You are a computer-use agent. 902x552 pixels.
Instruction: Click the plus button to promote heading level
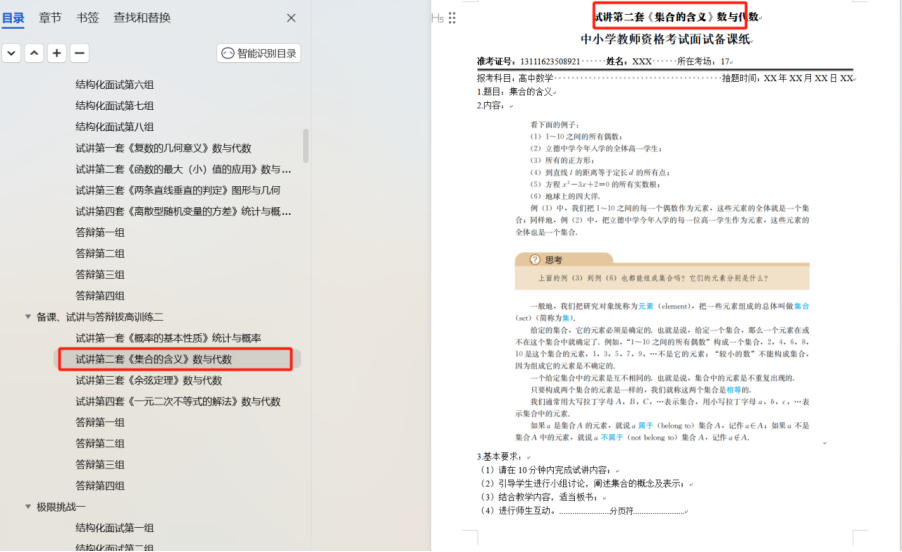pos(57,53)
